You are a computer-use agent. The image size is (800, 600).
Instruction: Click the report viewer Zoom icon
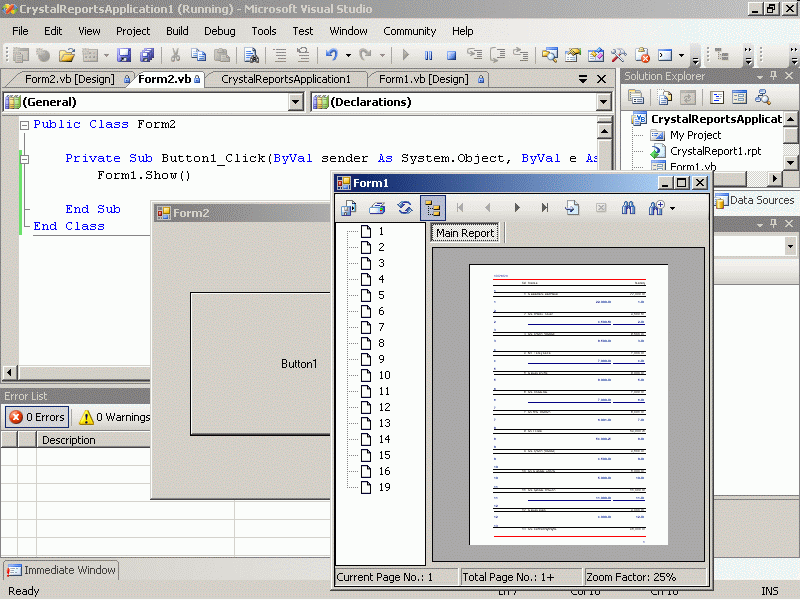click(656, 208)
